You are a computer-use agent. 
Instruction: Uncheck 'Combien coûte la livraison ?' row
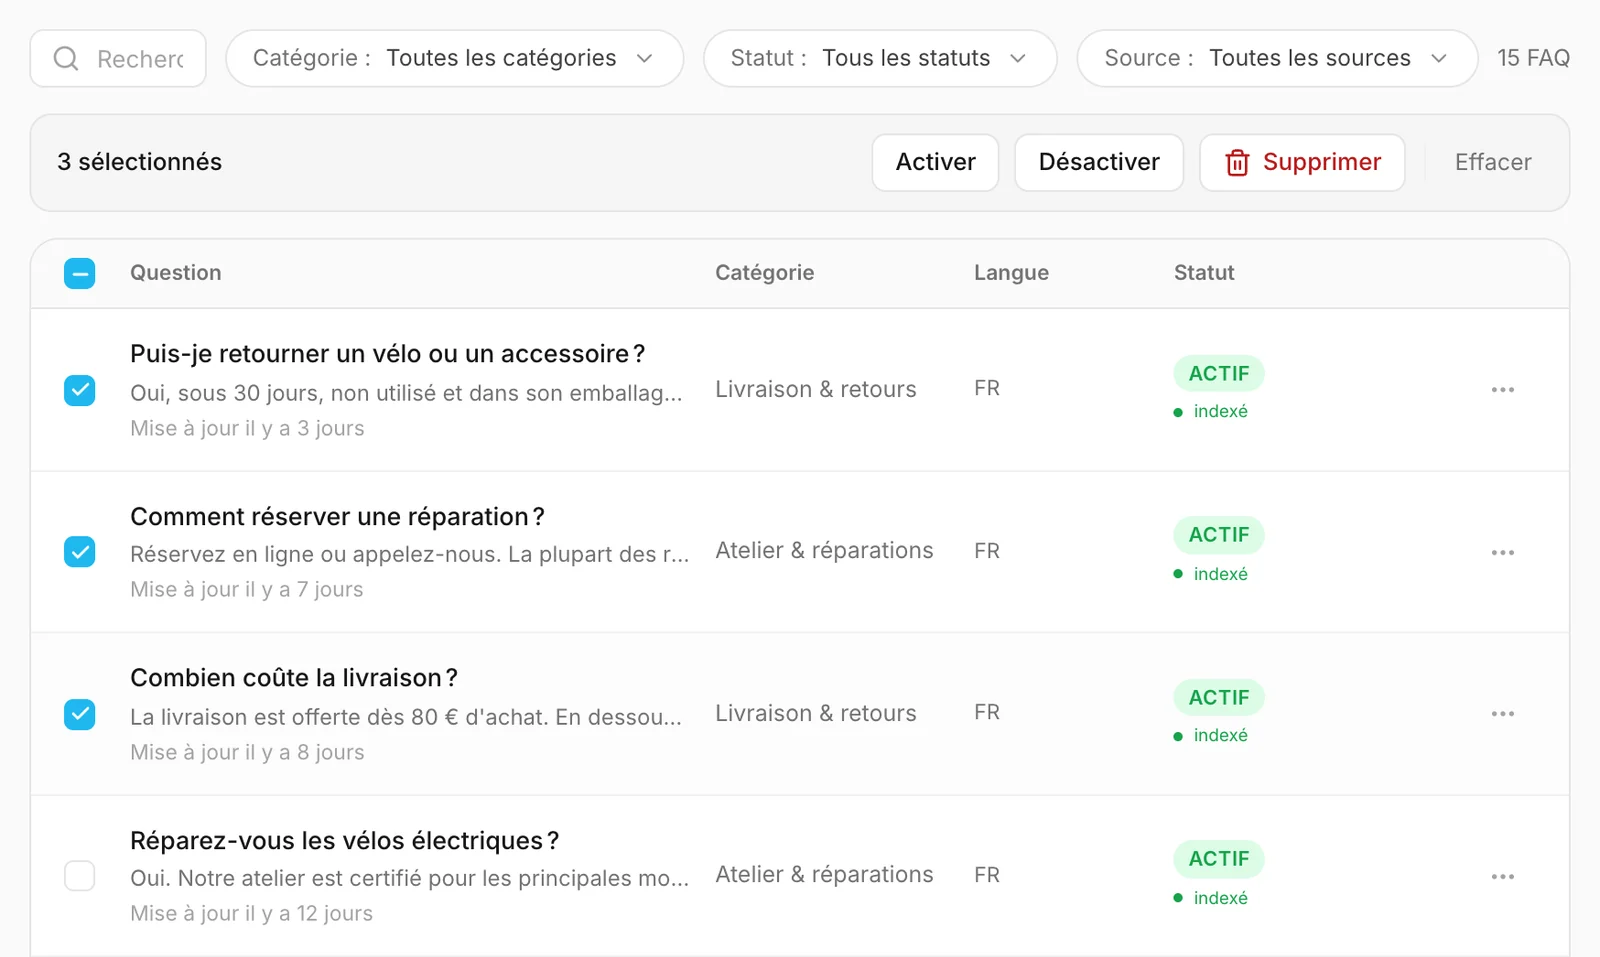80,714
